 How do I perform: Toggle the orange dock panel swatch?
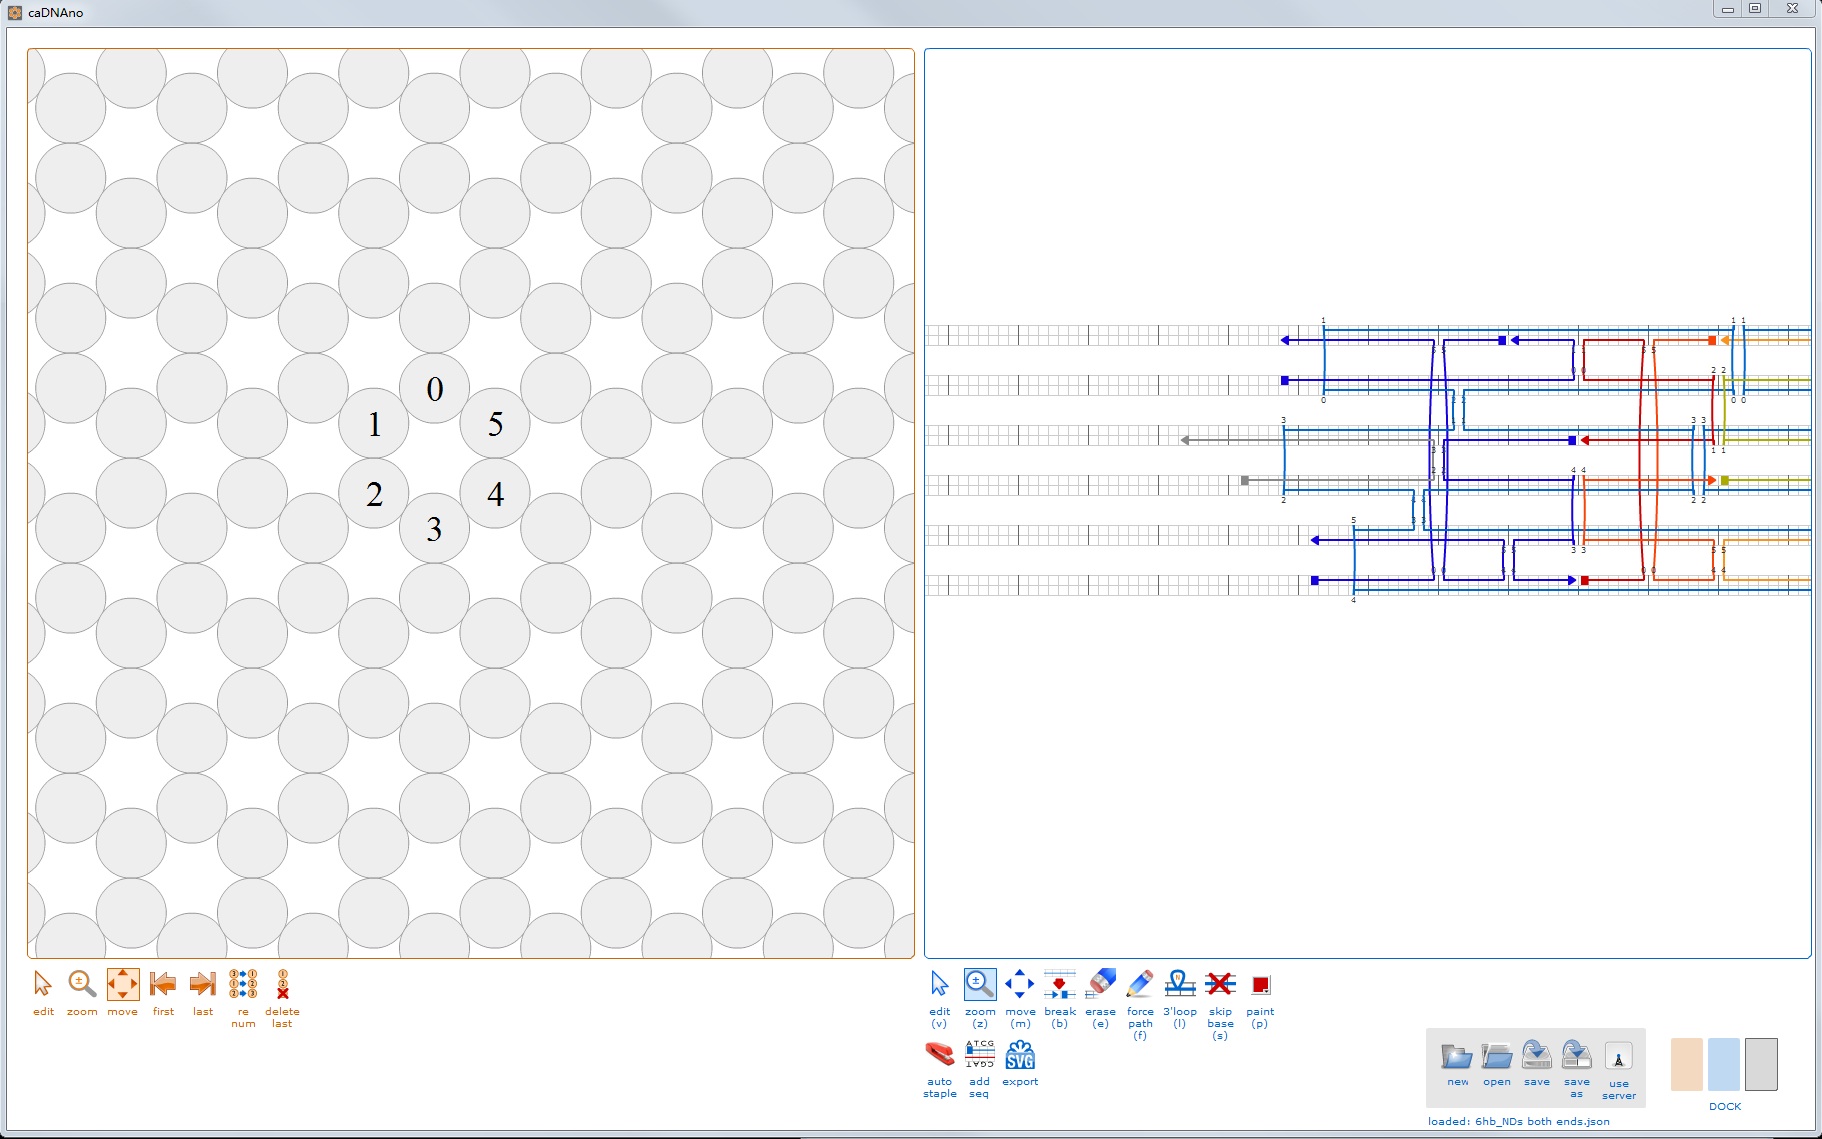1686,1064
